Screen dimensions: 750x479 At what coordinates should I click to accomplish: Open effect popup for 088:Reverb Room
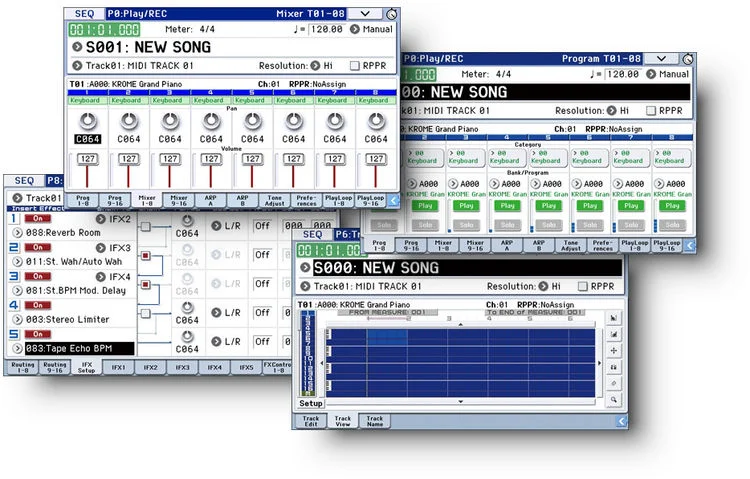click(x=17, y=233)
